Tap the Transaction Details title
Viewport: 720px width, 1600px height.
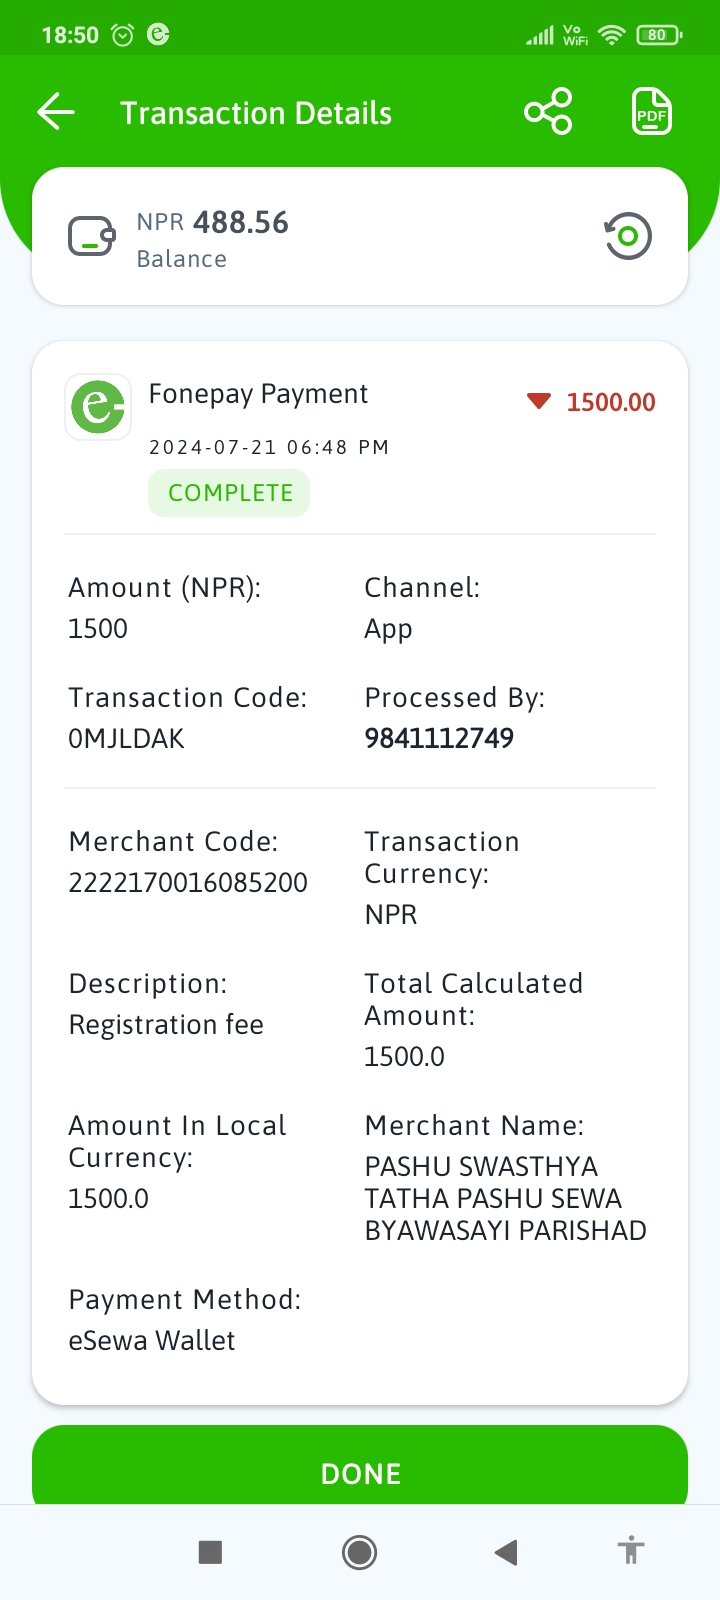pos(256,113)
